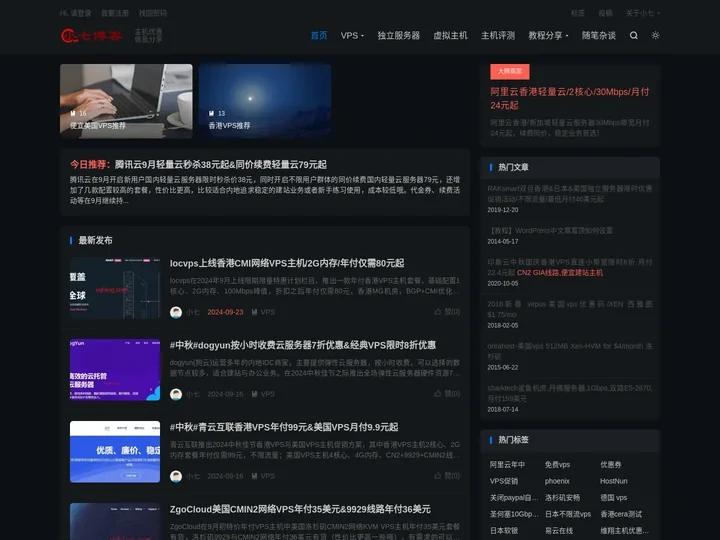Open hot article virpus 美国vps优惠码
The image size is (720, 540).
pyautogui.click(x=570, y=309)
